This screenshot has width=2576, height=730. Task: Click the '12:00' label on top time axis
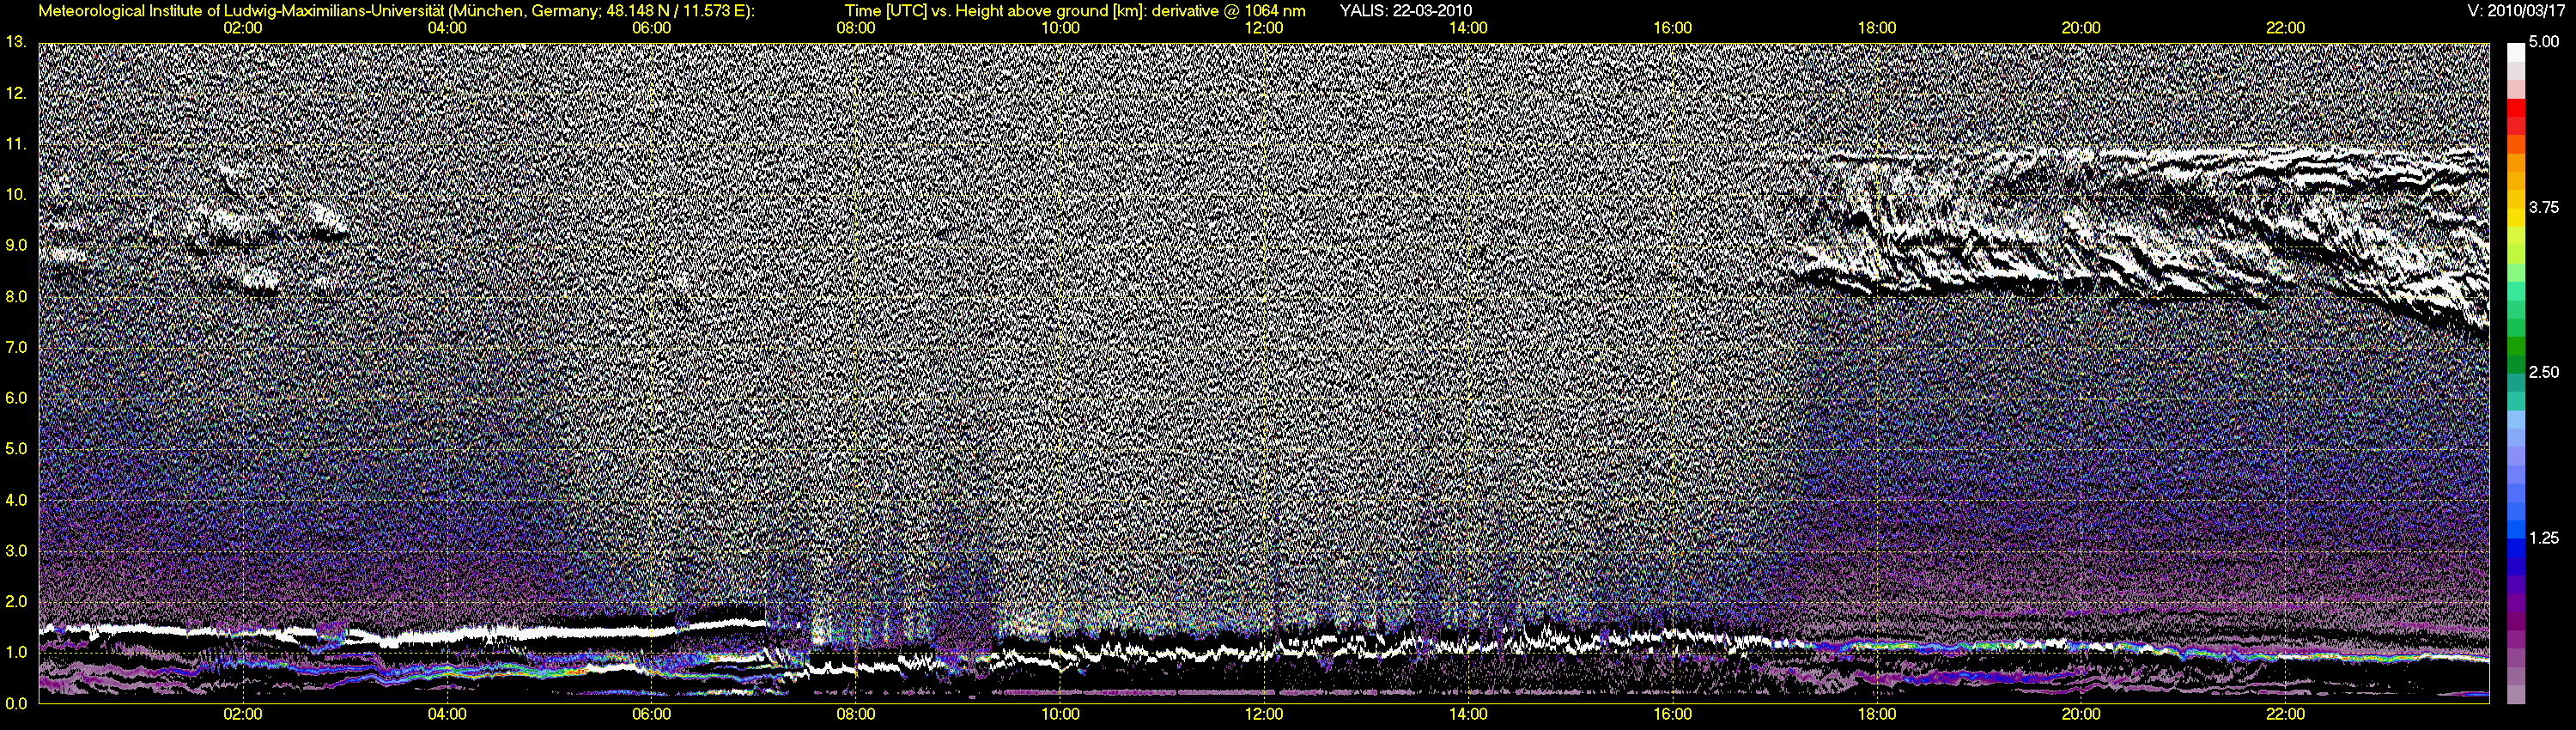pos(1264,28)
